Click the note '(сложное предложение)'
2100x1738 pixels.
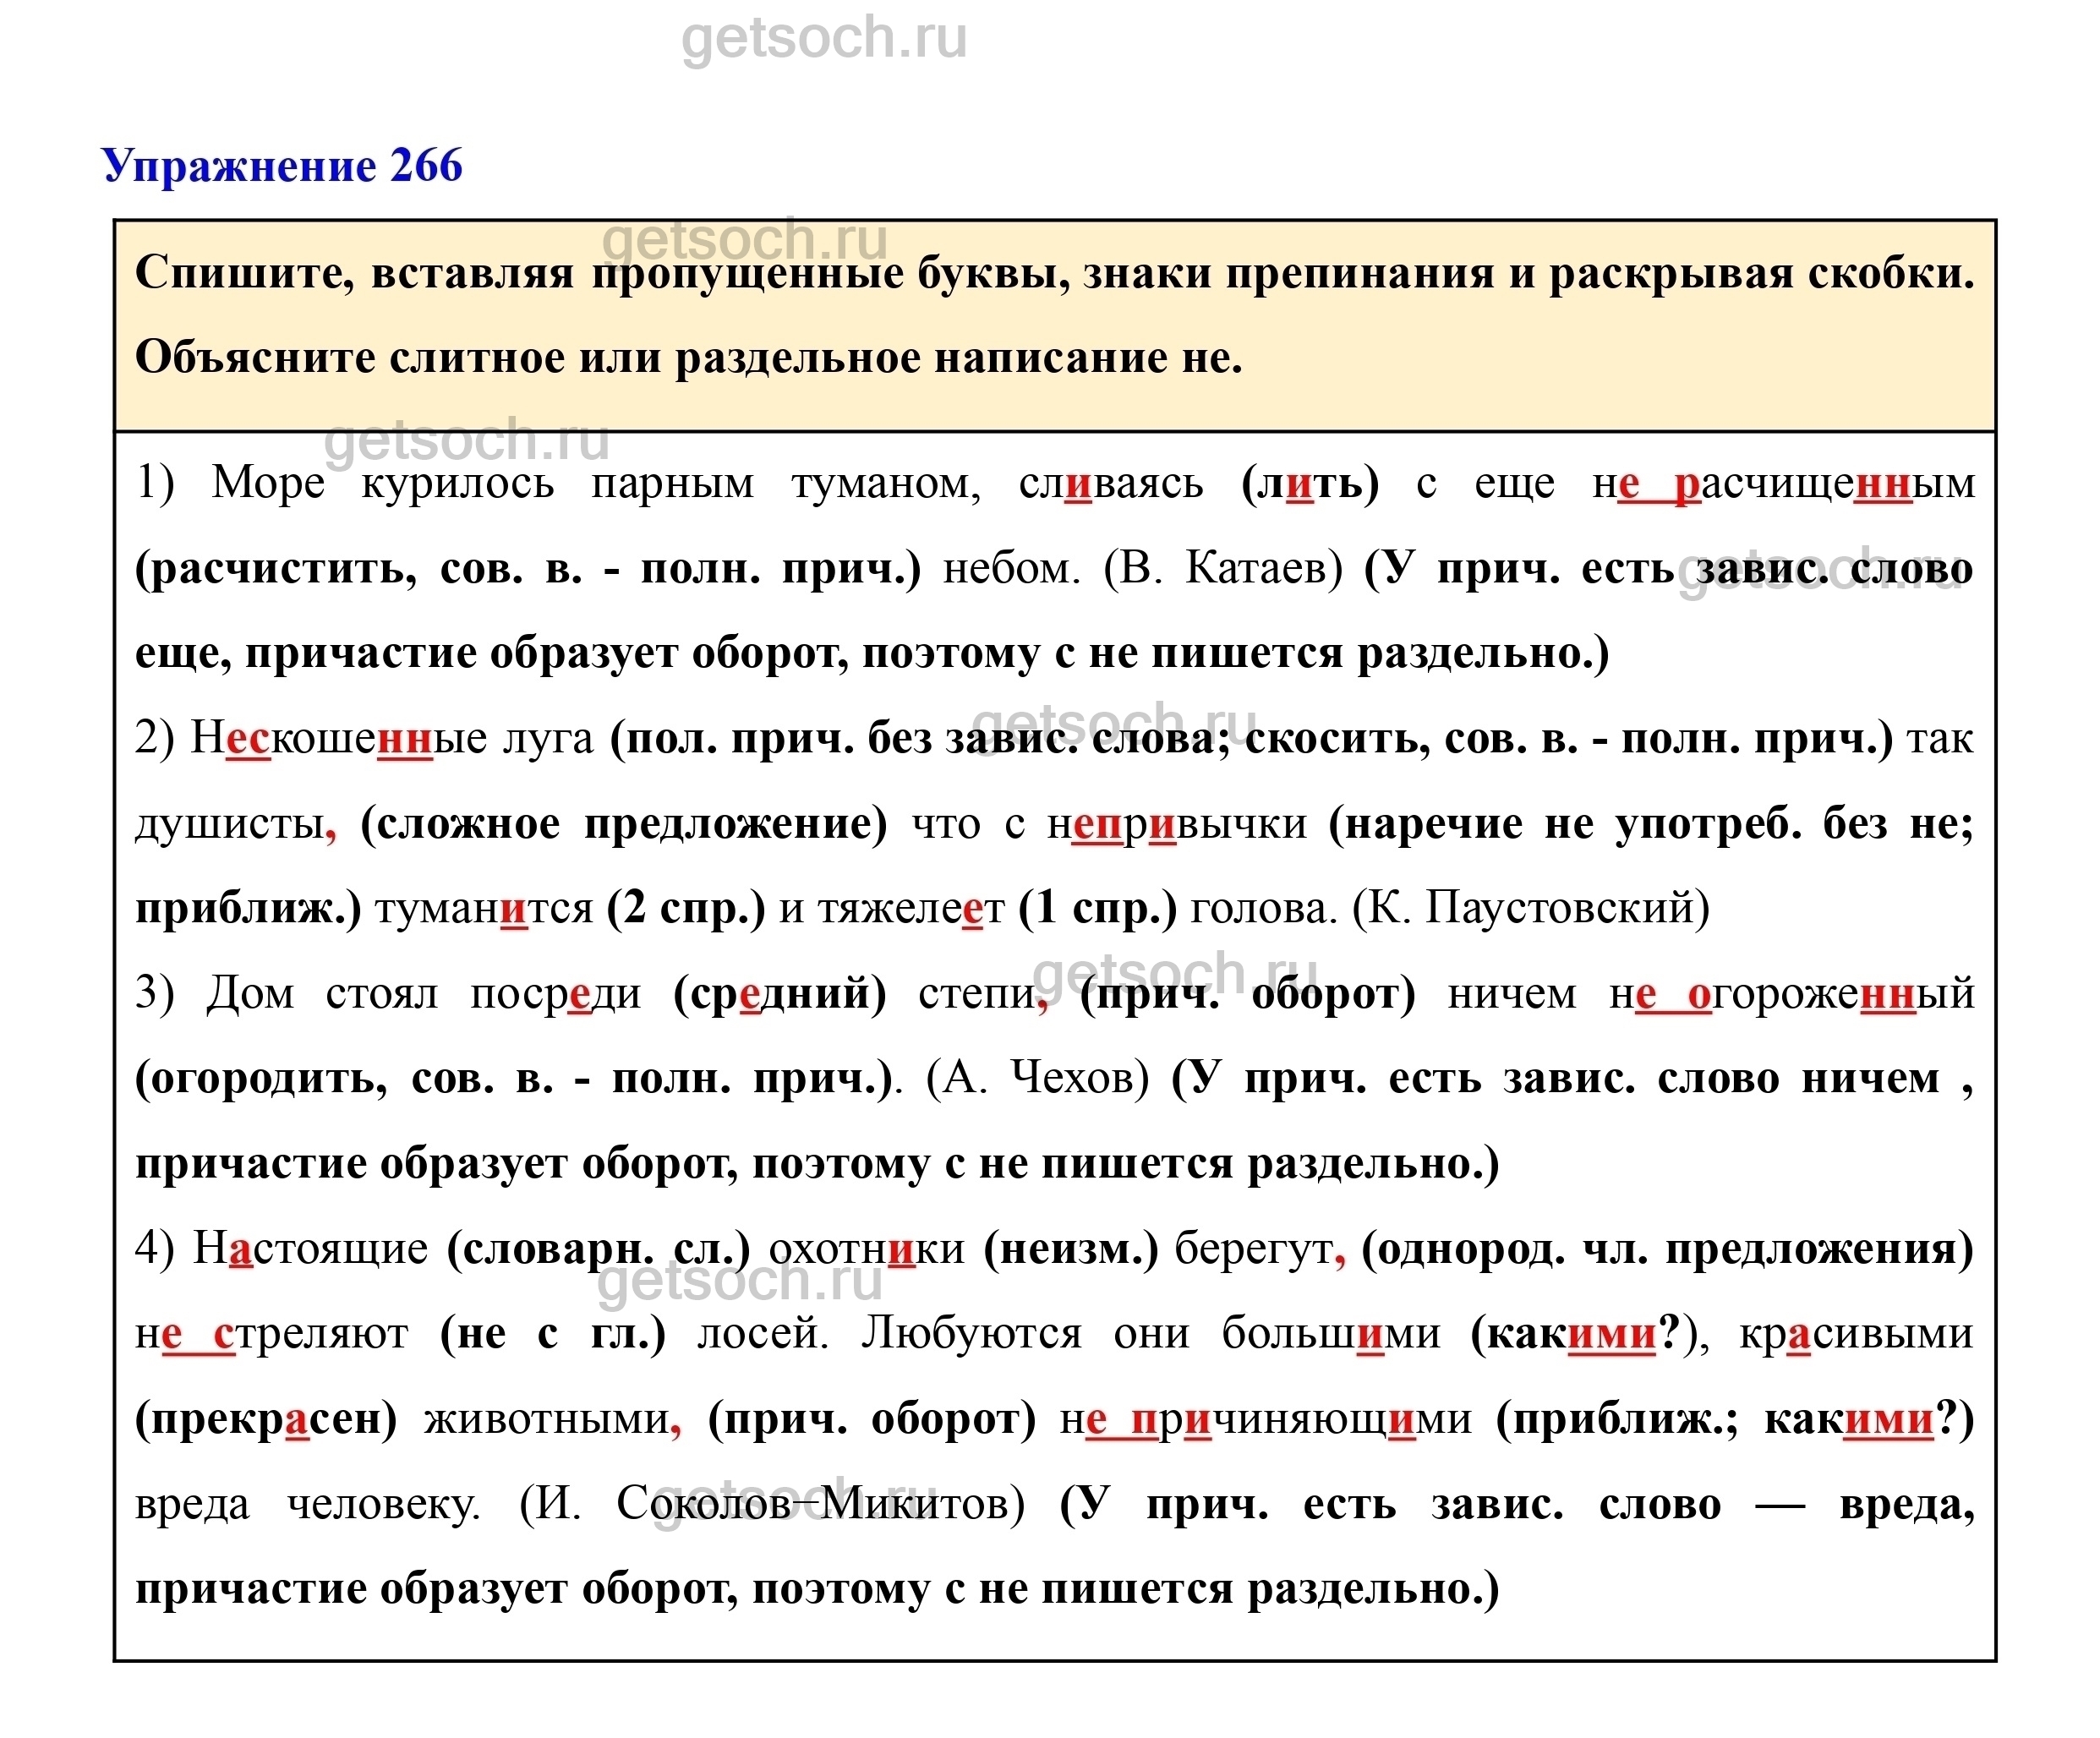click(x=623, y=824)
